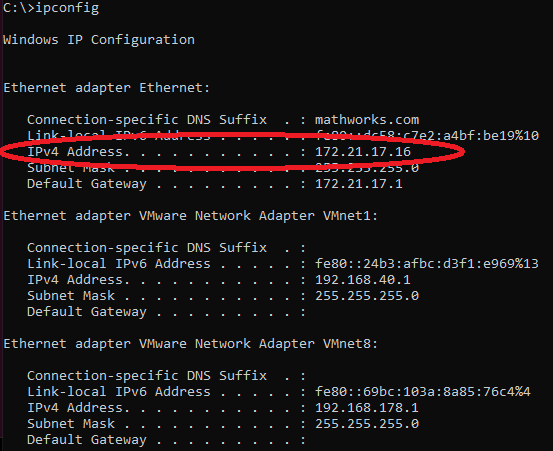
Task: Click the circled IPv4 address 172.21.17.16
Action: click(363, 152)
